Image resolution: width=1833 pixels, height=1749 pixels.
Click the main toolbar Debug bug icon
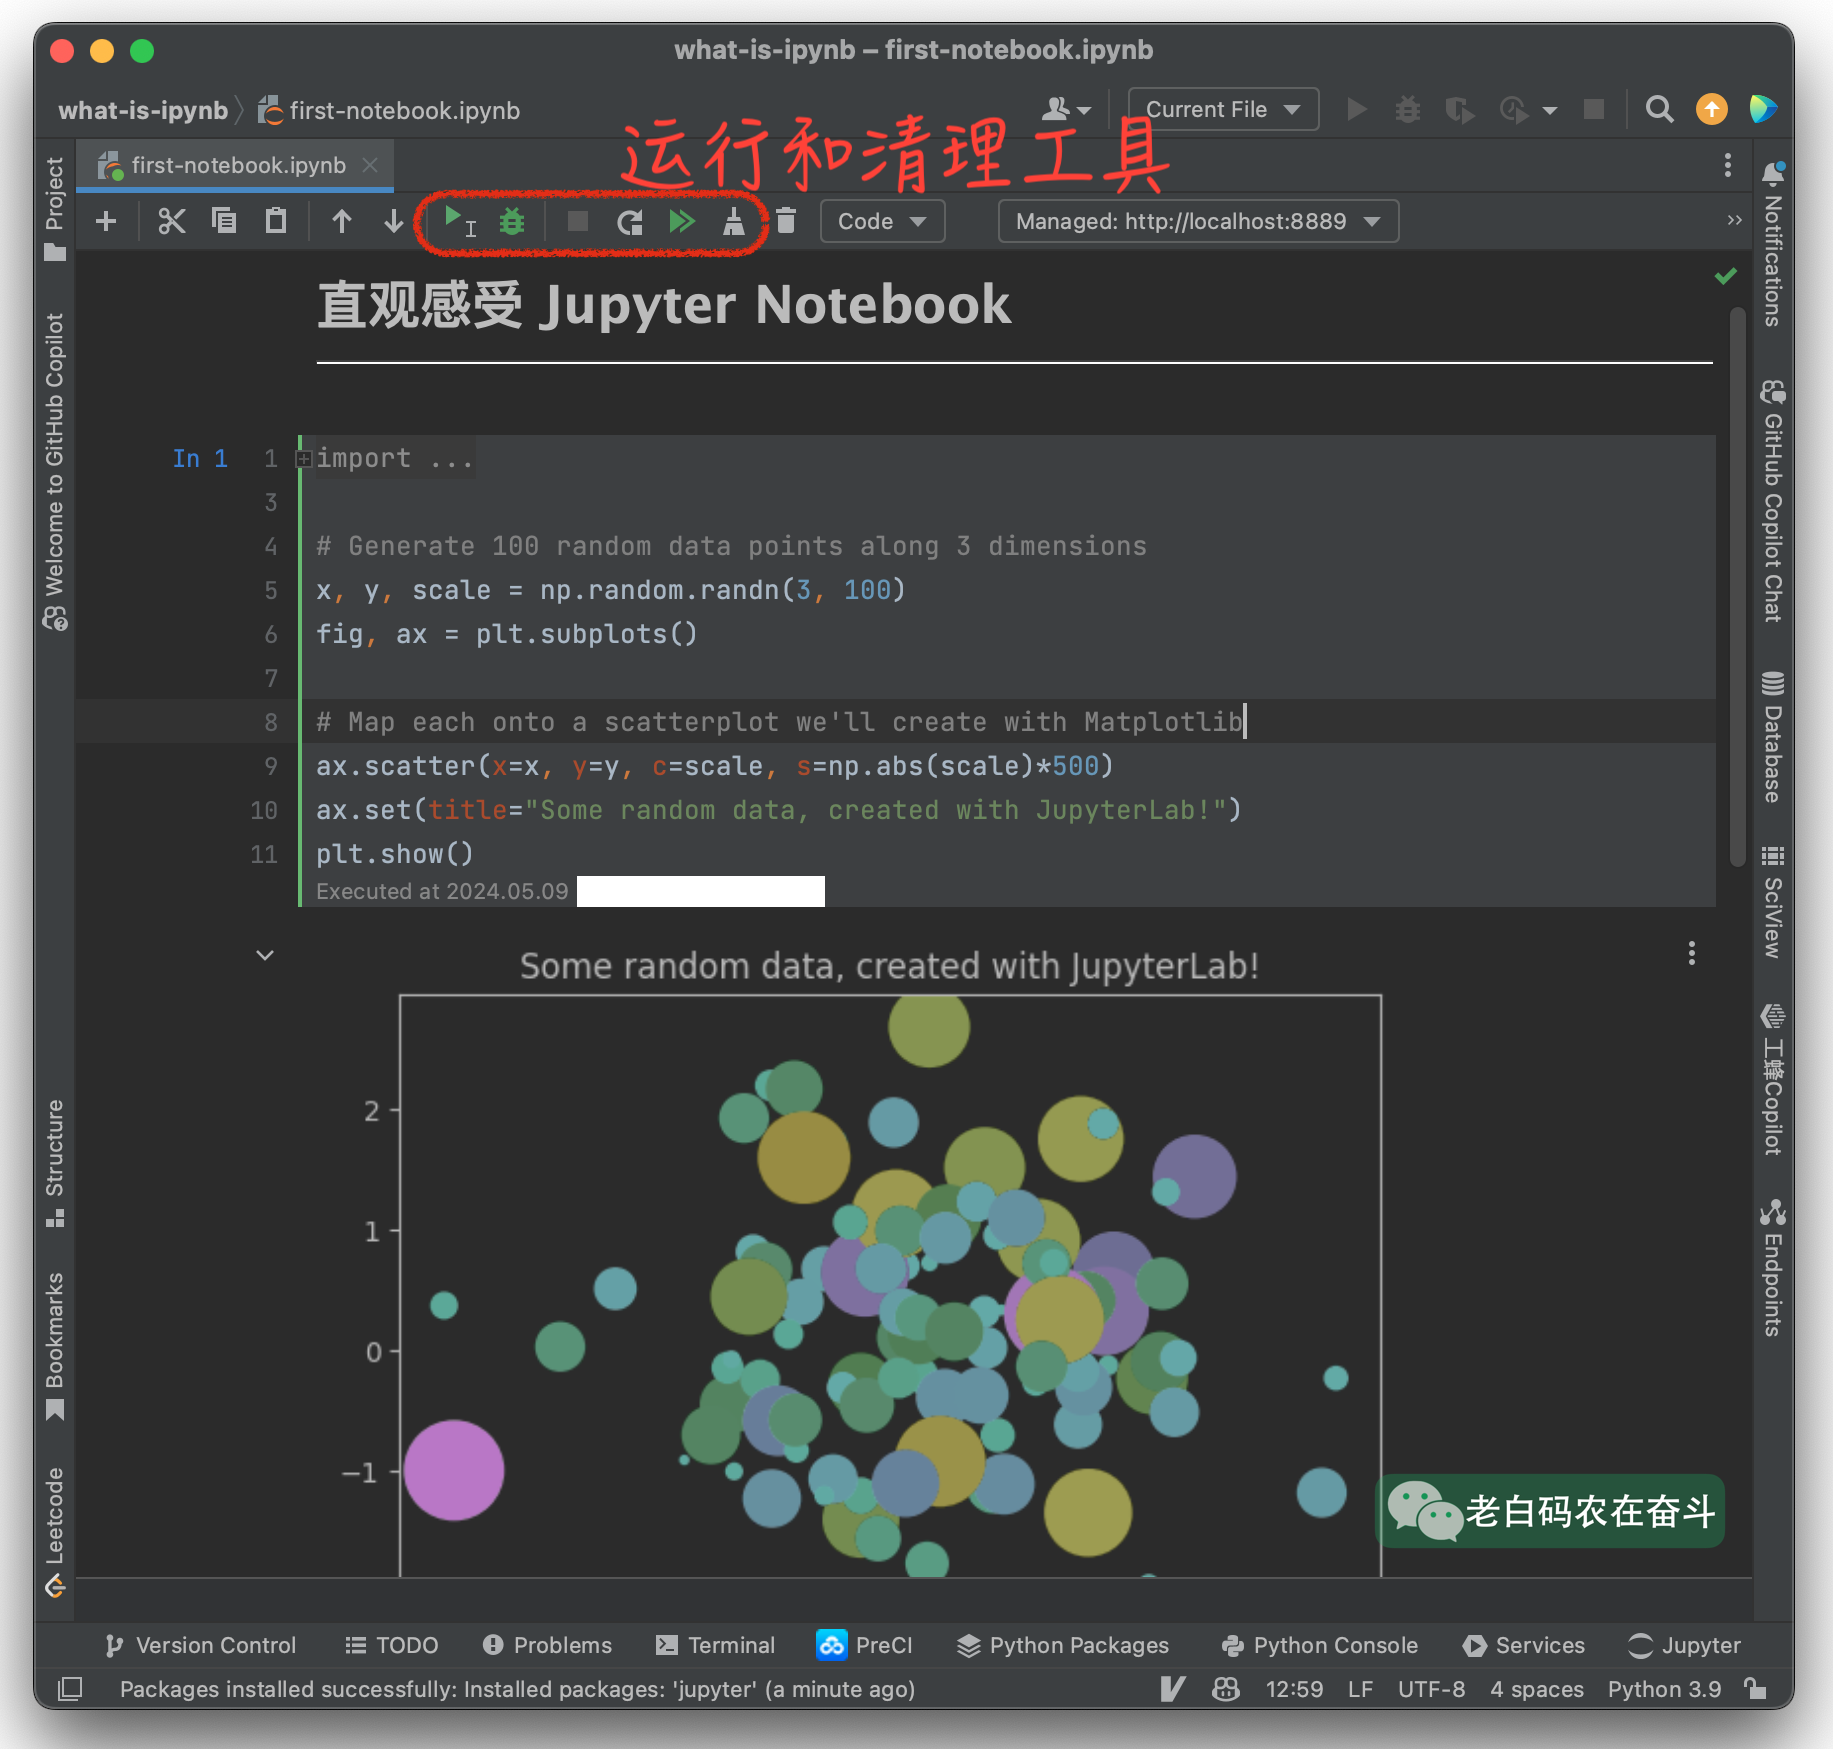coord(1408,109)
